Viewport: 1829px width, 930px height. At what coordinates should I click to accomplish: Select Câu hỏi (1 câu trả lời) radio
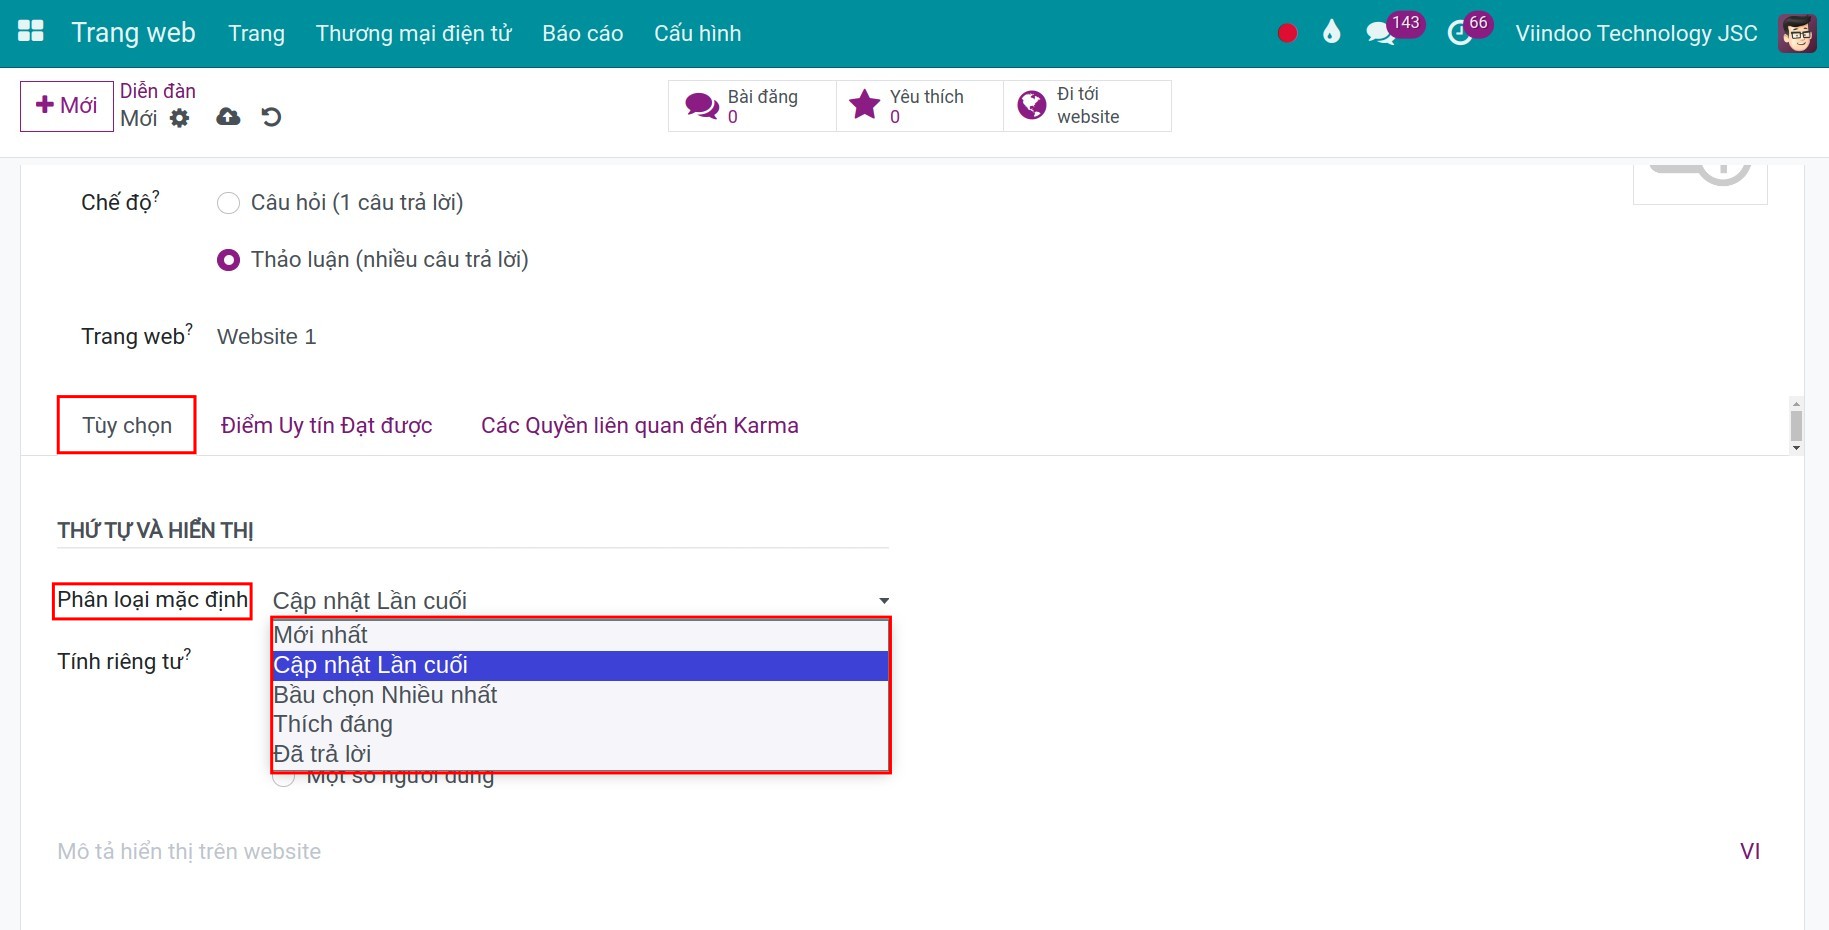[228, 203]
